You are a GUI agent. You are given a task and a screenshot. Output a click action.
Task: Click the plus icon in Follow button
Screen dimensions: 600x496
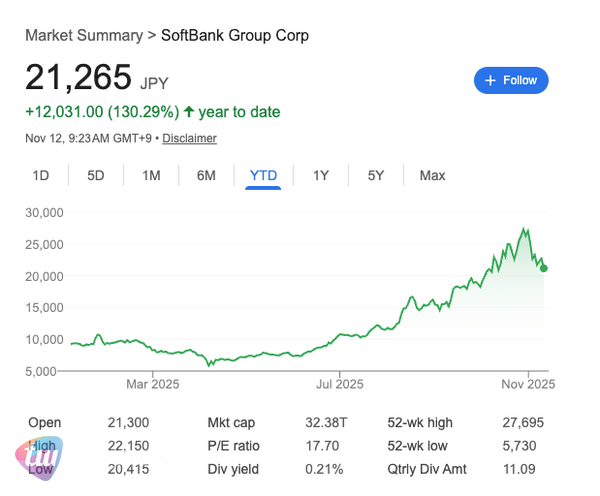tap(490, 80)
